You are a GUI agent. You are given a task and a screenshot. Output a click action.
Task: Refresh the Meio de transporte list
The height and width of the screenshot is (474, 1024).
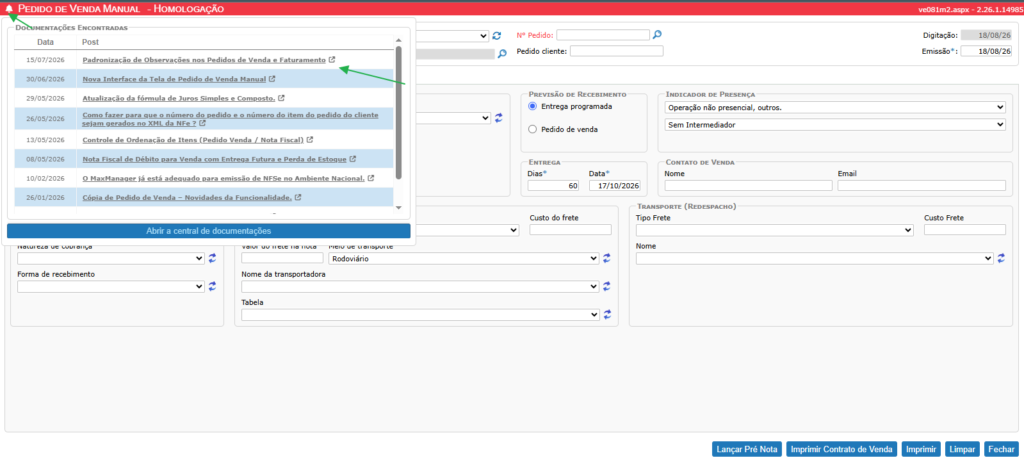607,259
